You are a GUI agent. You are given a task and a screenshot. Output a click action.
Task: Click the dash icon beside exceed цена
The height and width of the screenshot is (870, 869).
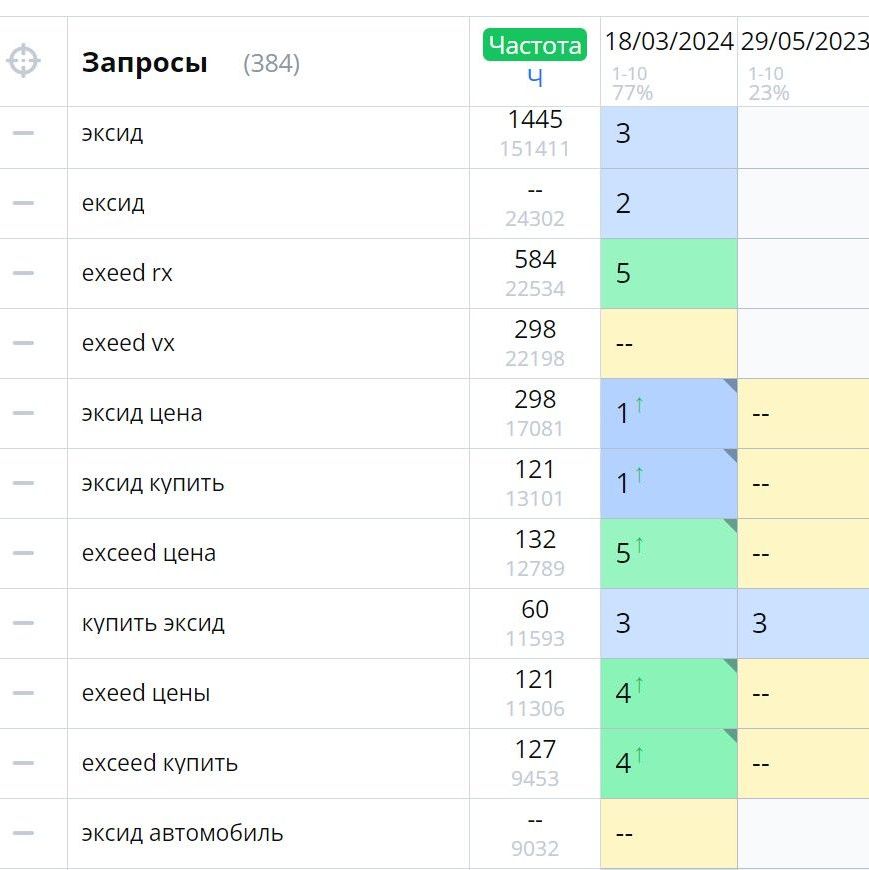point(23,553)
